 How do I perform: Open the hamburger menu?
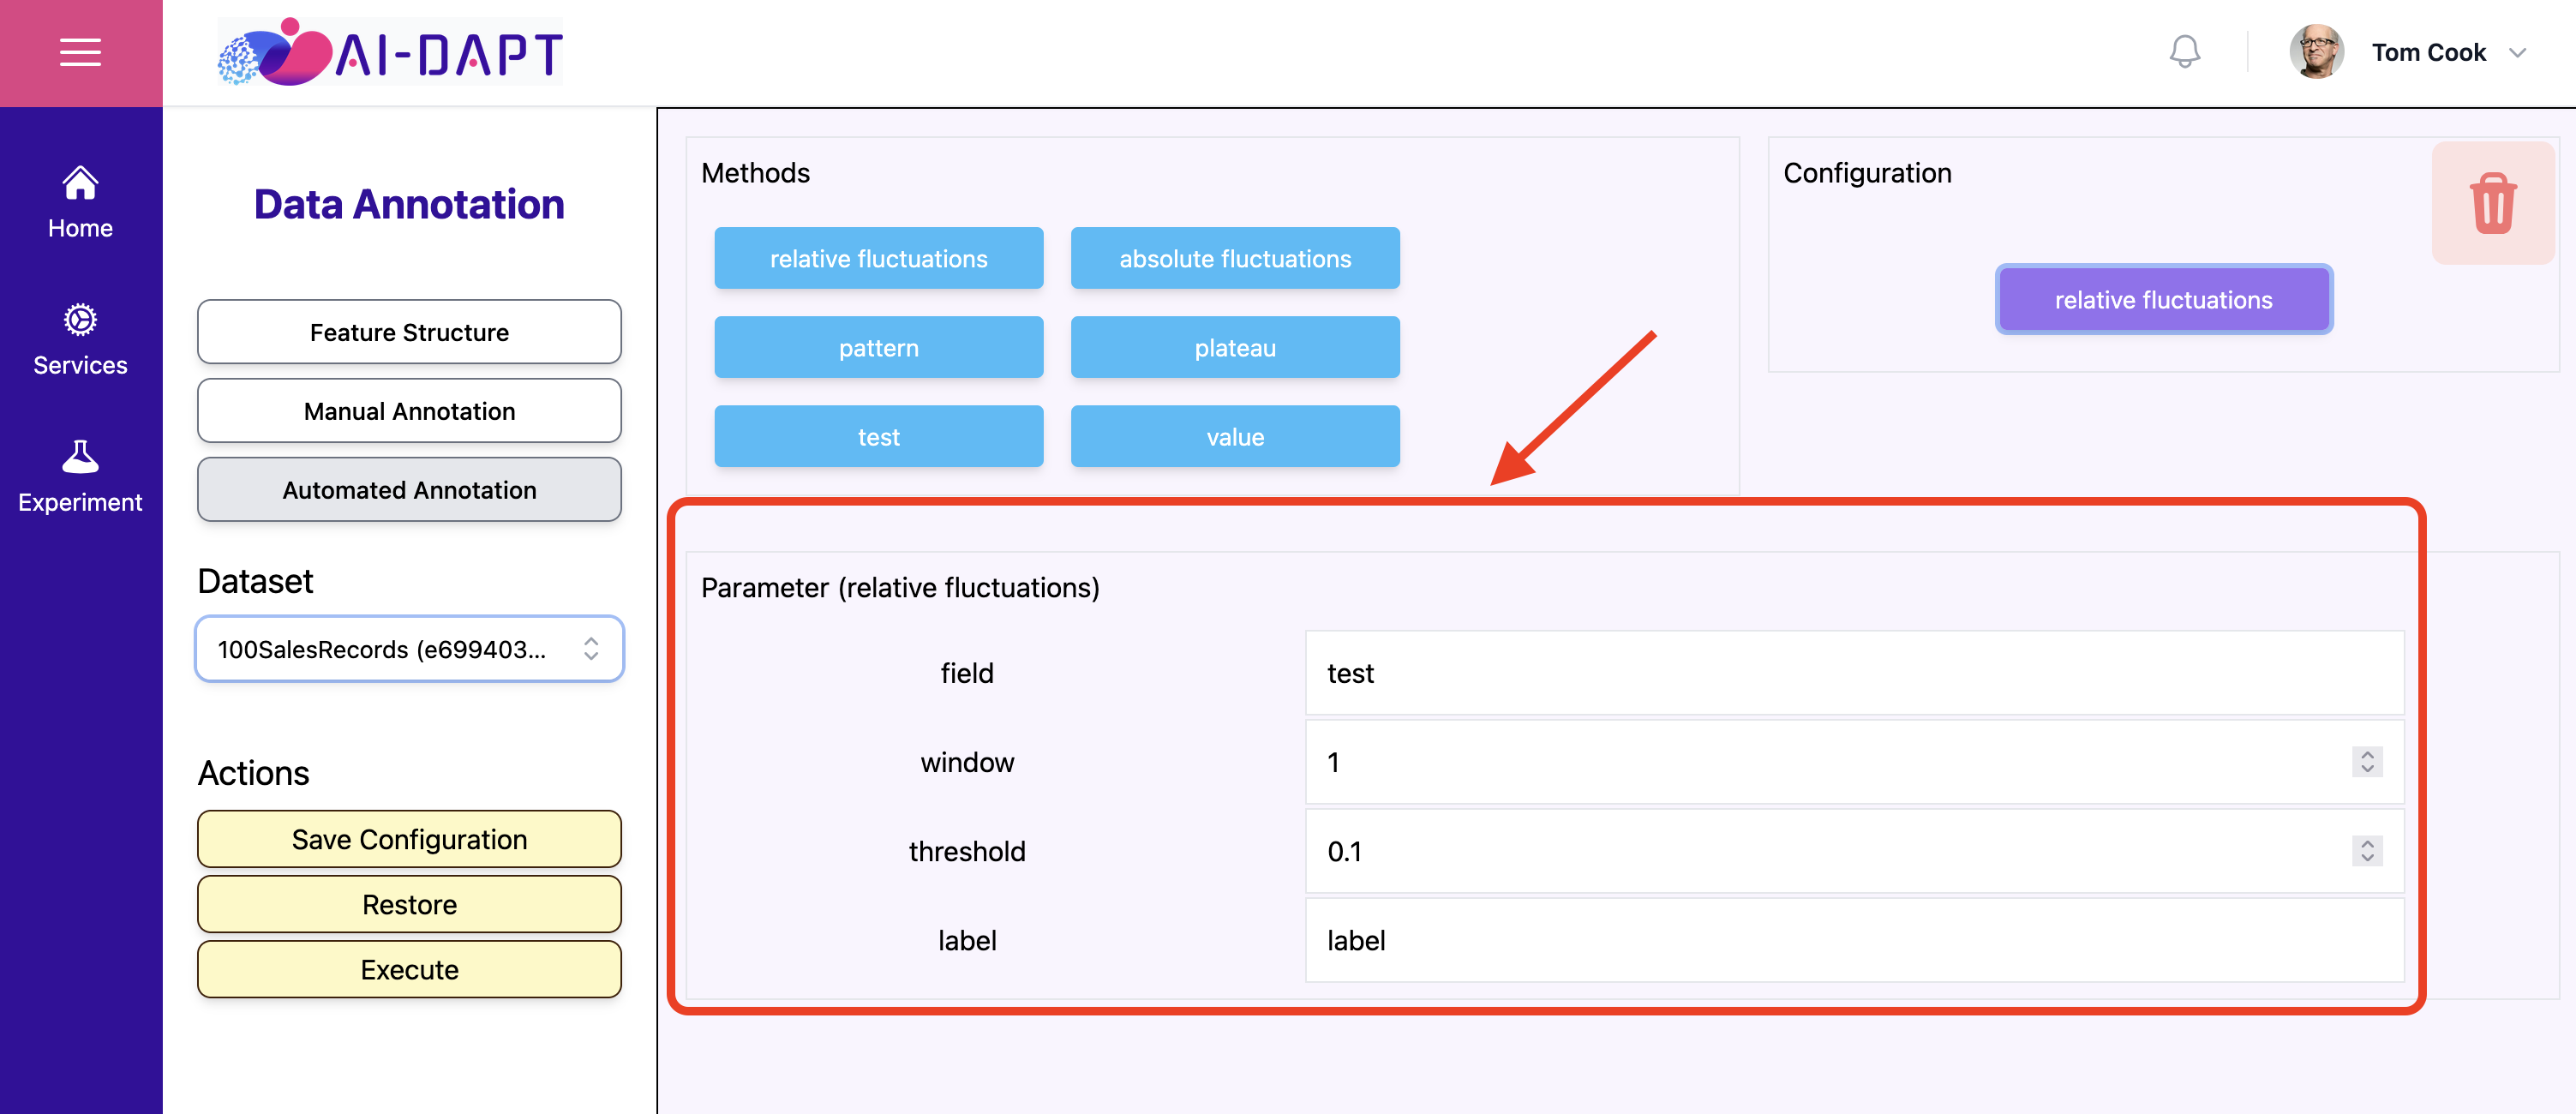coord(80,52)
